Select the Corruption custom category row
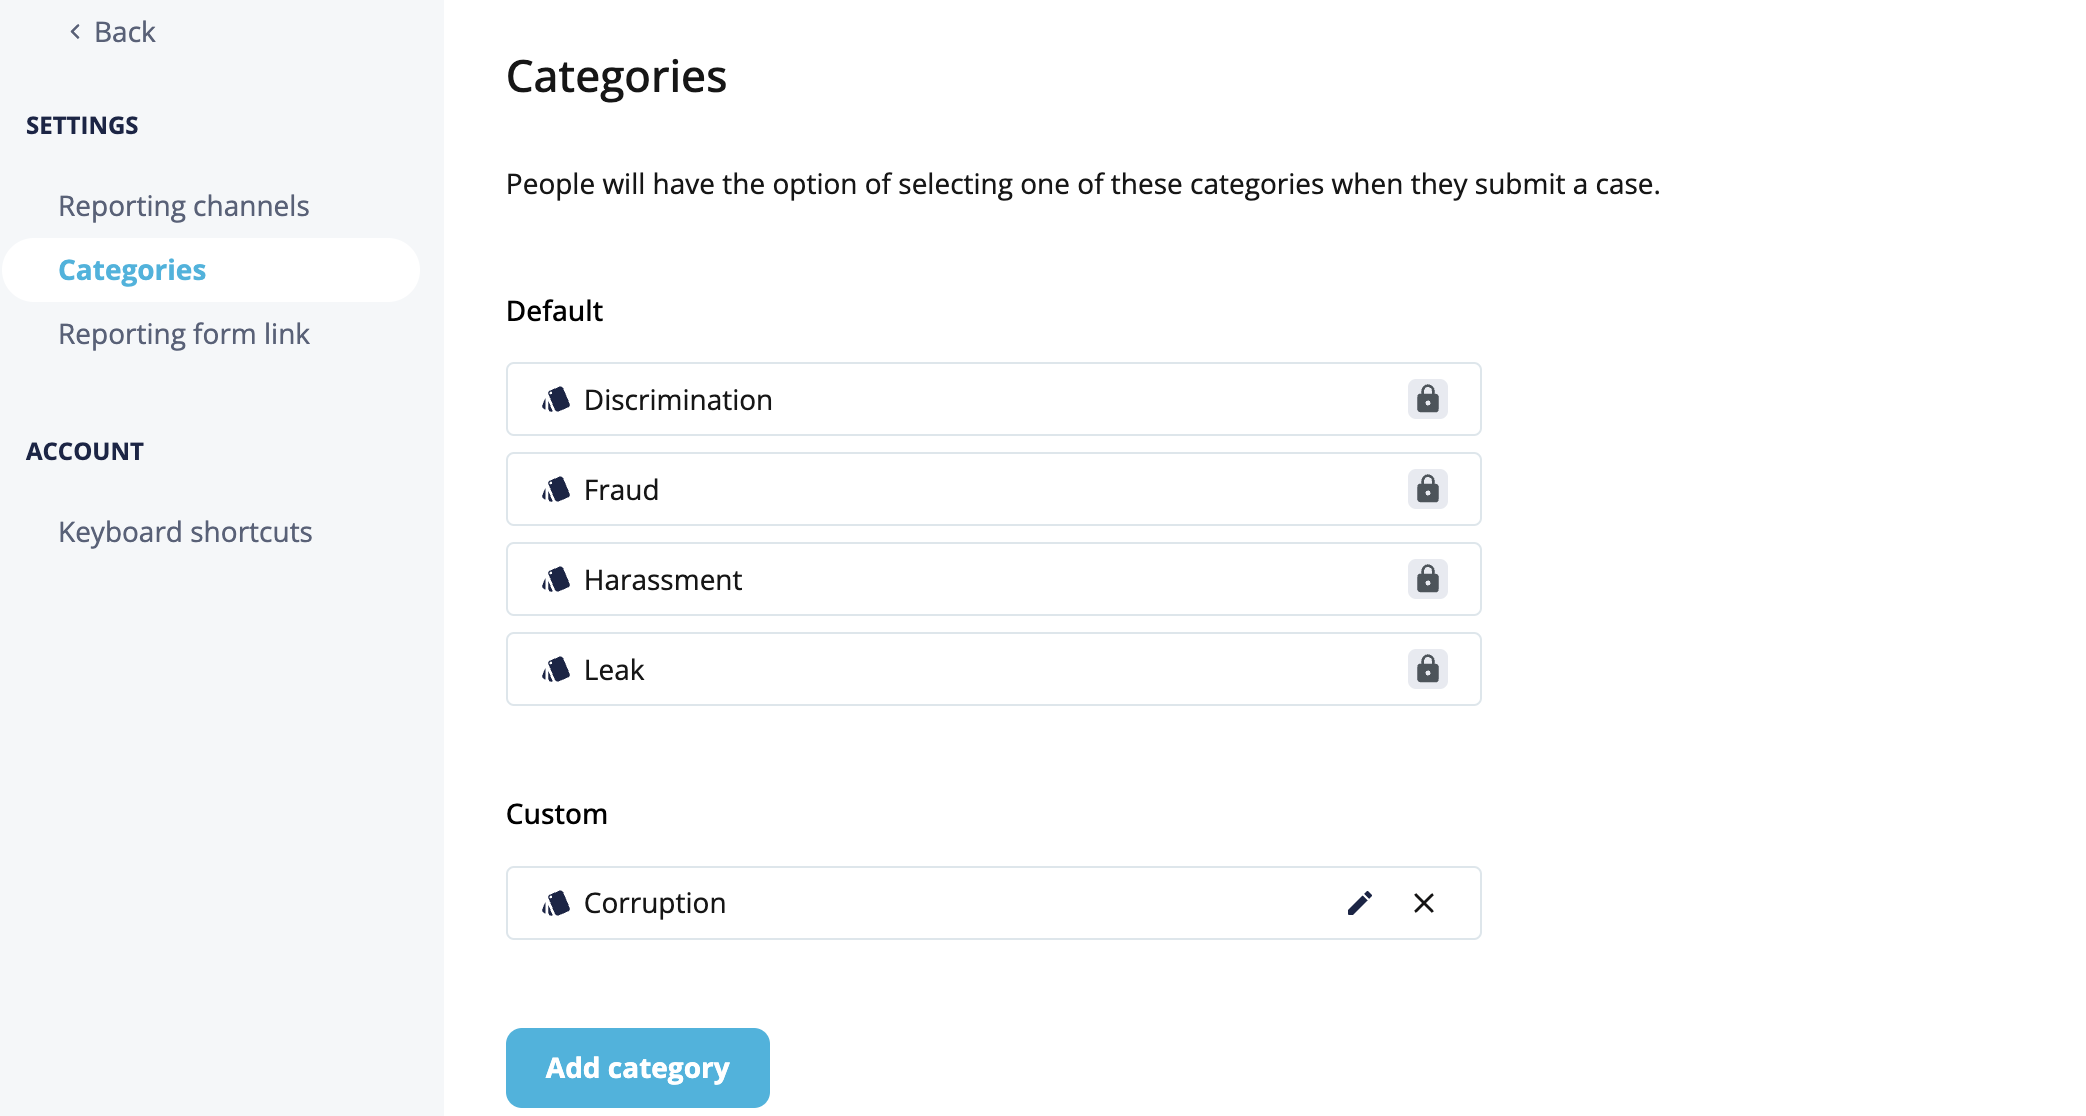Viewport: 2086px width, 1116px height. click(993, 903)
